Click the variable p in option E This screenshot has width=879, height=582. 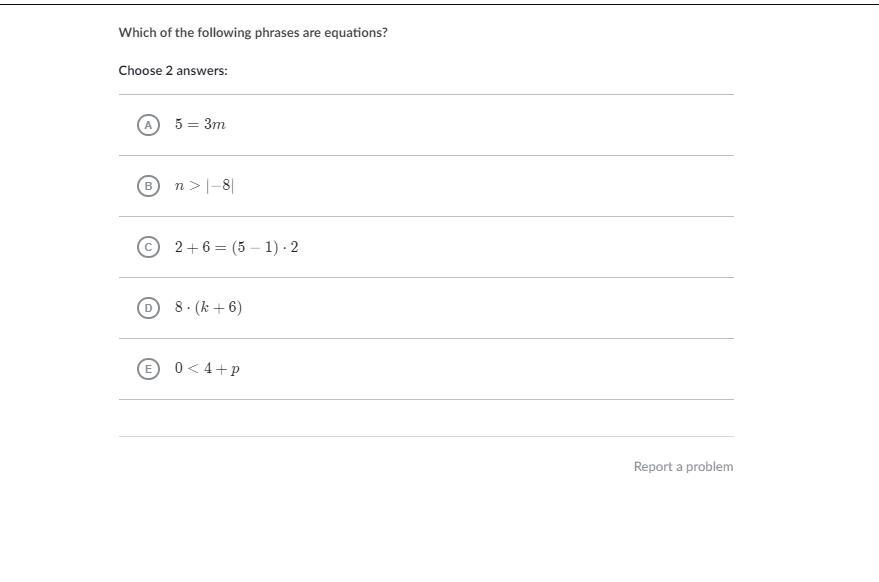coord(235,370)
